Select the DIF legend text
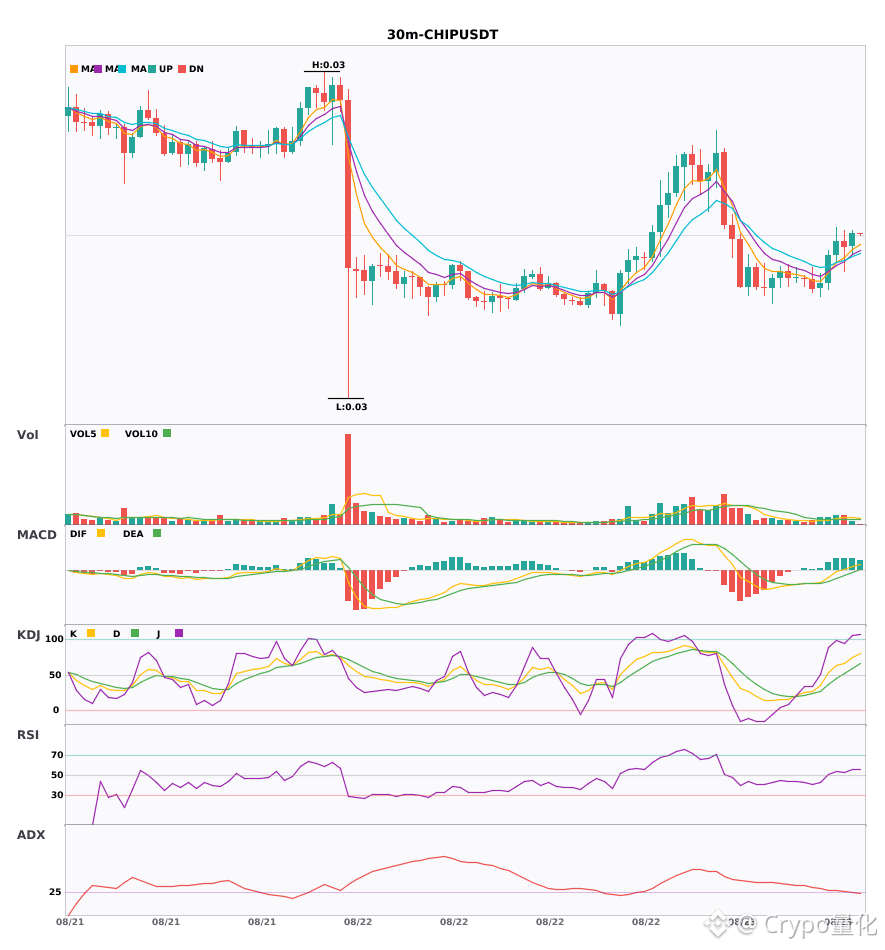This screenshot has width=885, height=950. click(78, 534)
